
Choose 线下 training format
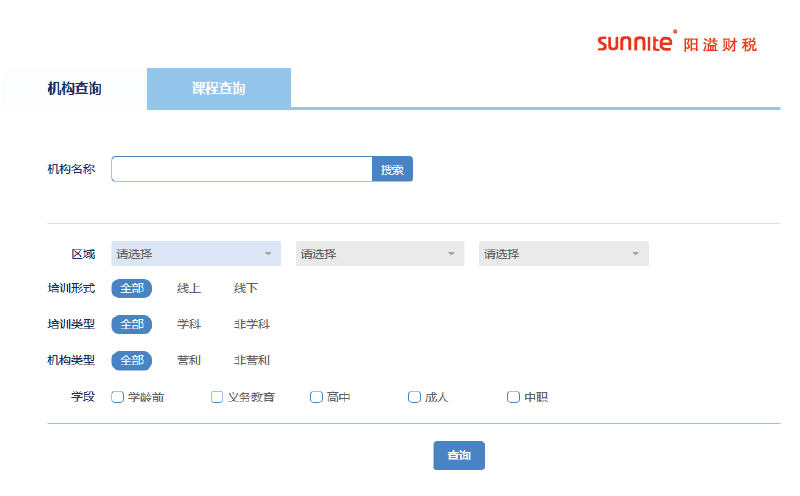[x=246, y=288]
